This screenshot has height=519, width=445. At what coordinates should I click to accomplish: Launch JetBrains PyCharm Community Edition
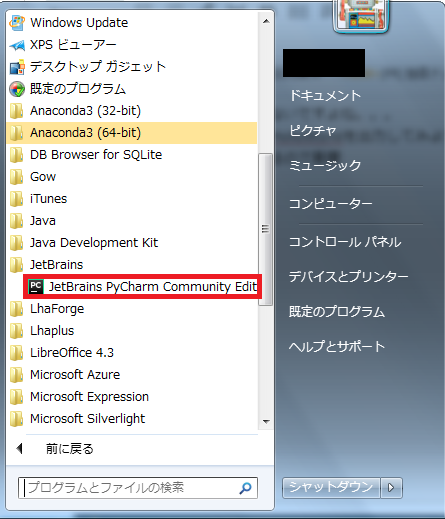[x=142, y=287]
